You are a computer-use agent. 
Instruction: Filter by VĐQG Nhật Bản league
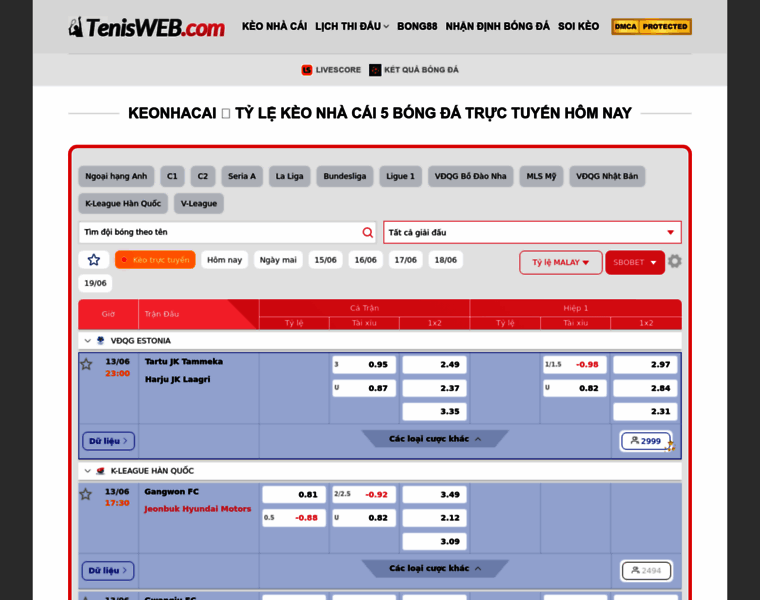pyautogui.click(x=607, y=176)
